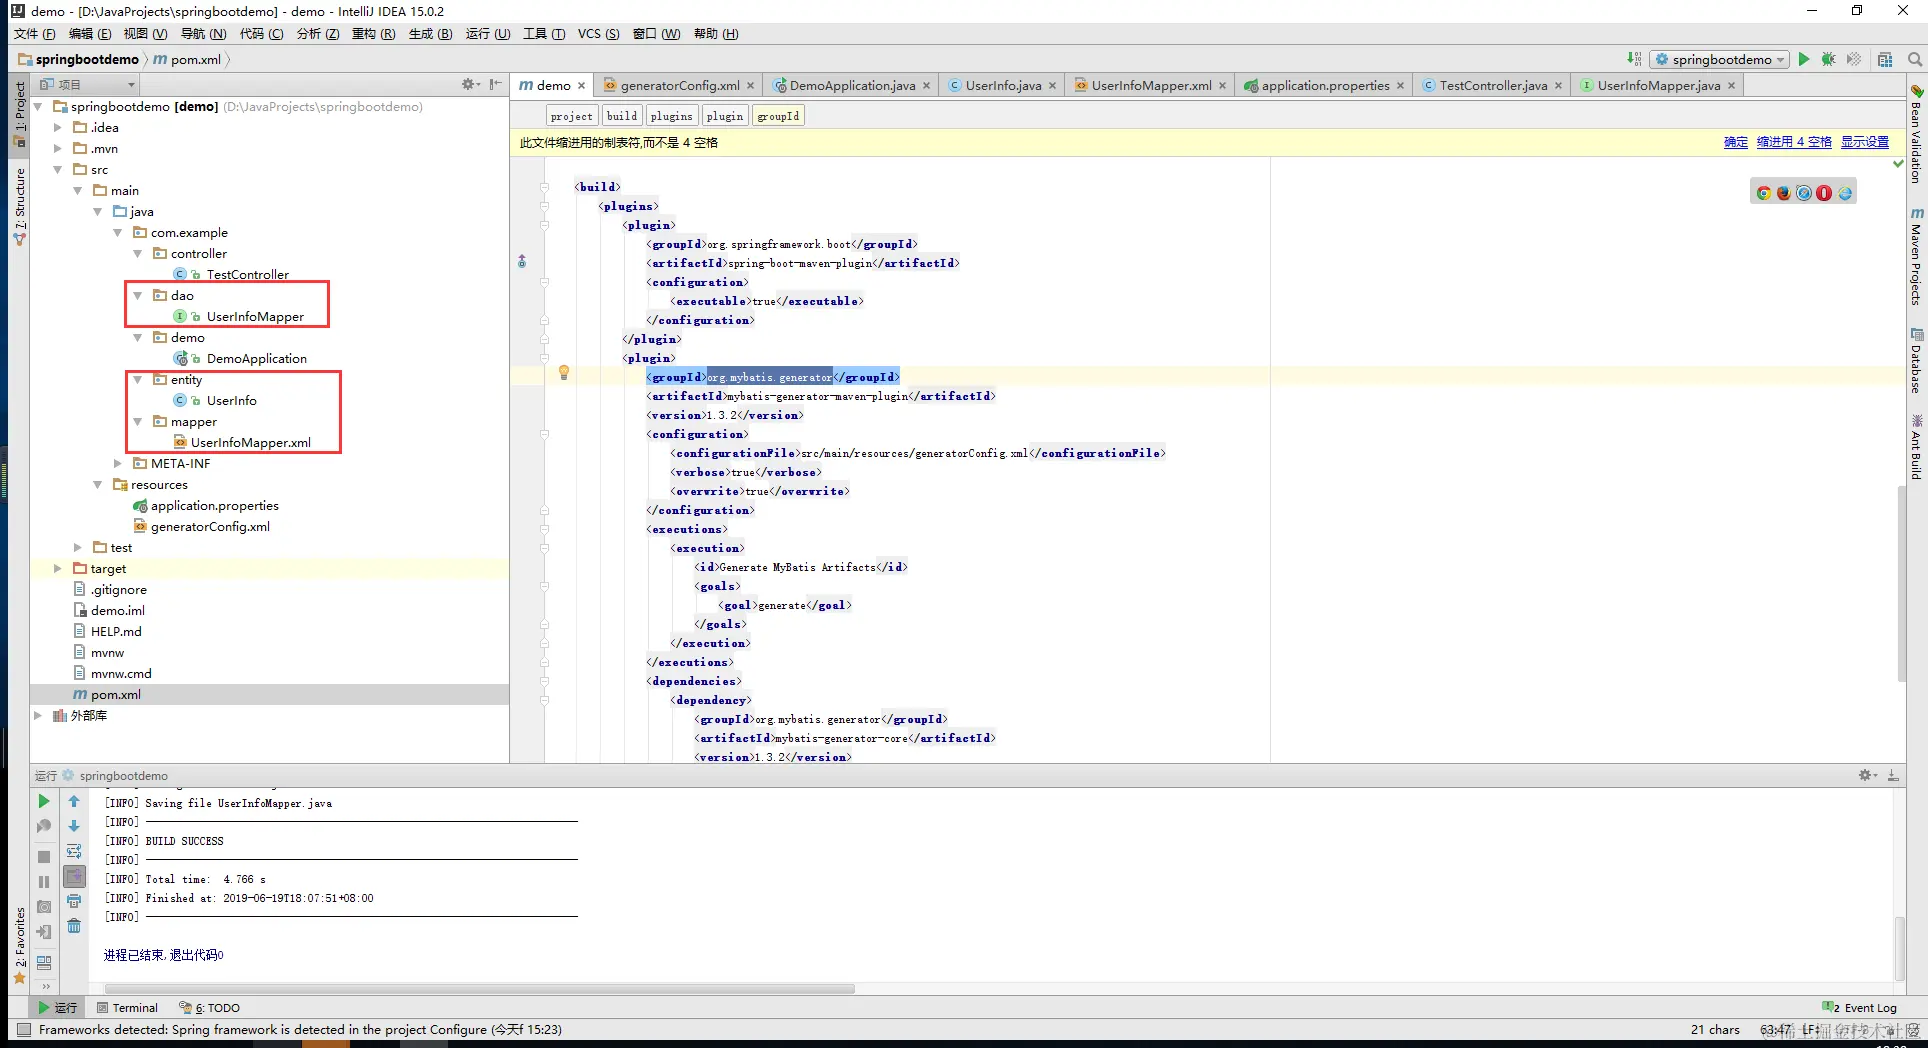The height and width of the screenshot is (1048, 1928).
Task: Run with coverage from the main toolbar
Action: pos(1854,59)
